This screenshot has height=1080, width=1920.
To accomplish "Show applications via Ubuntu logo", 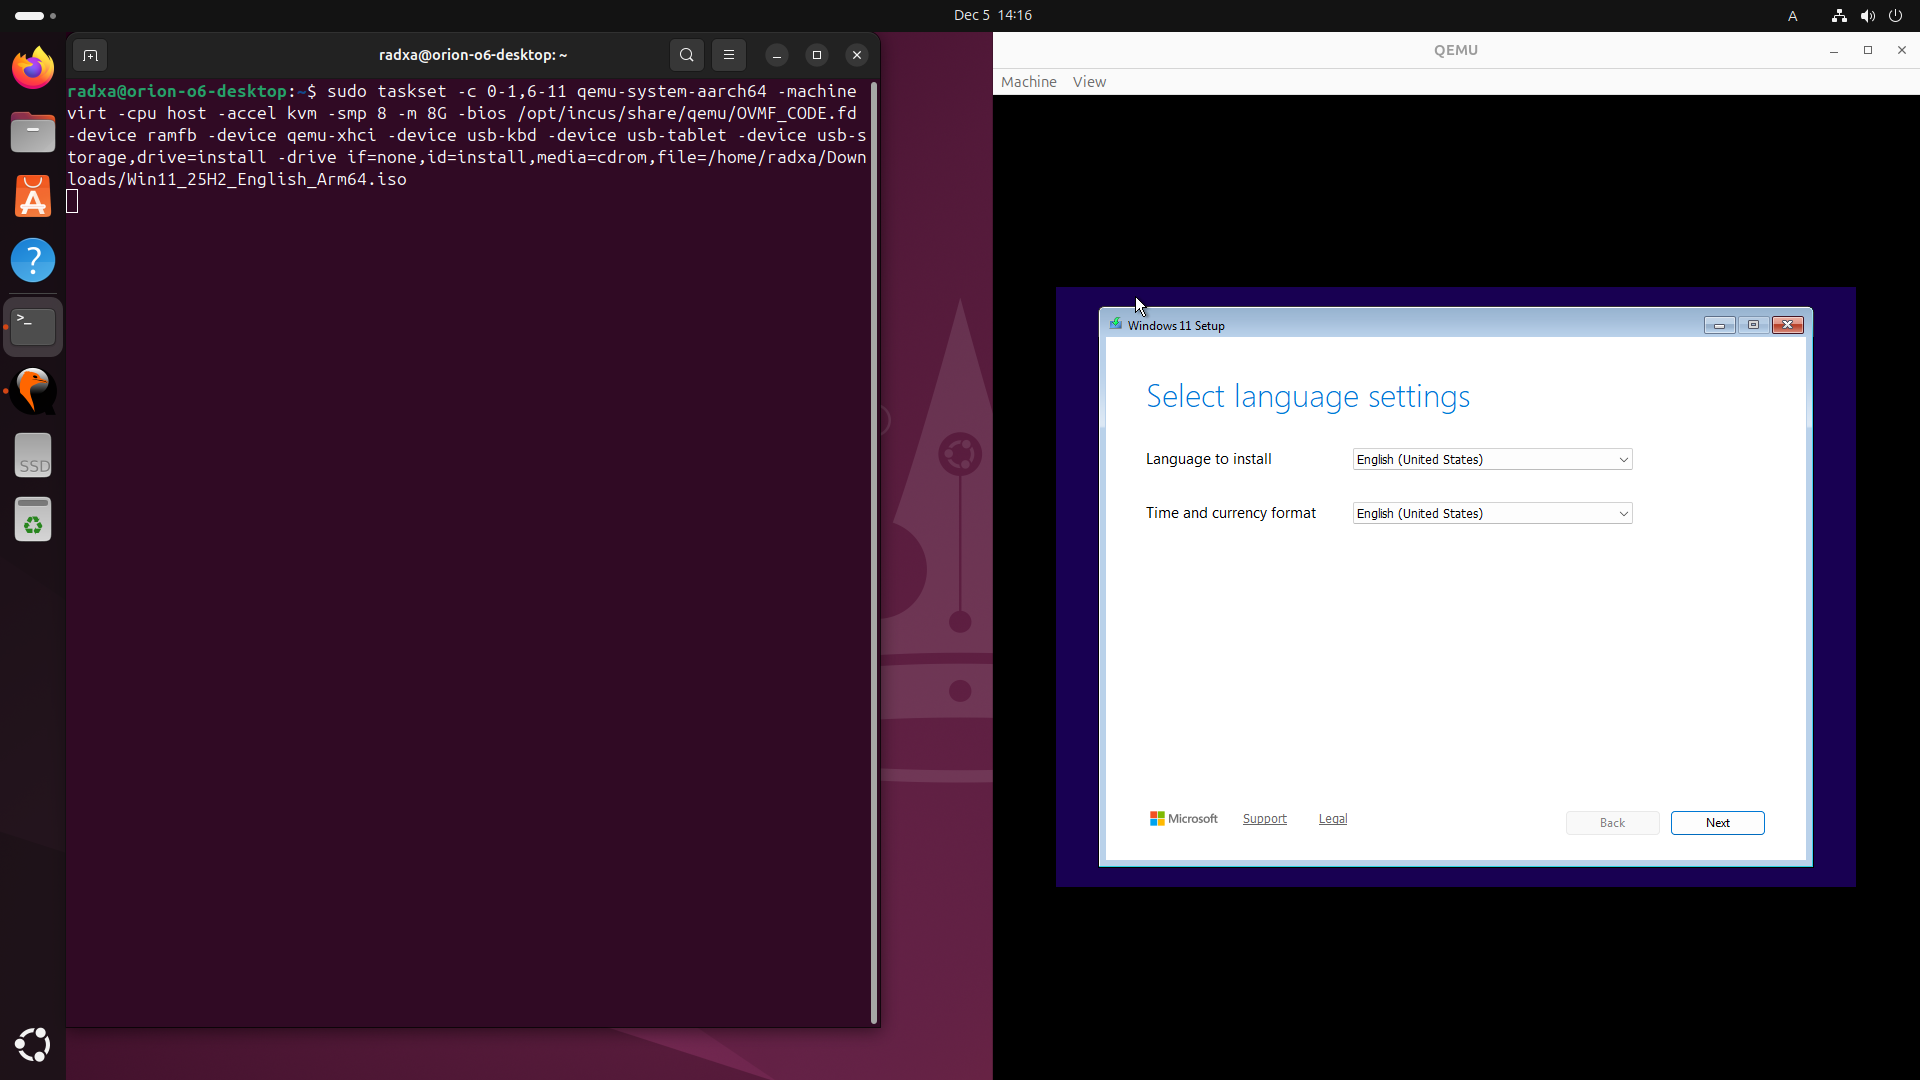I will click(x=33, y=1044).
